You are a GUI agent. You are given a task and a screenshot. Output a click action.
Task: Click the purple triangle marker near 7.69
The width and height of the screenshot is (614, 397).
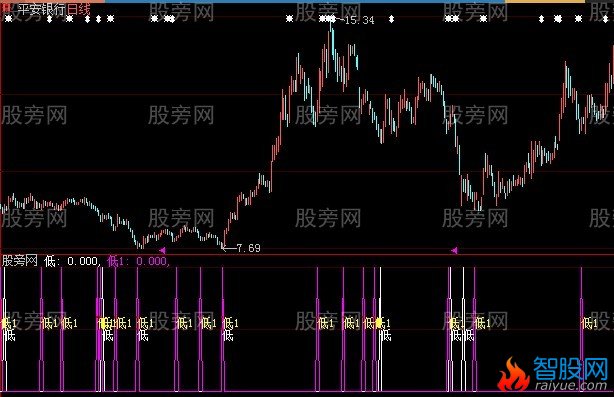click(163, 250)
